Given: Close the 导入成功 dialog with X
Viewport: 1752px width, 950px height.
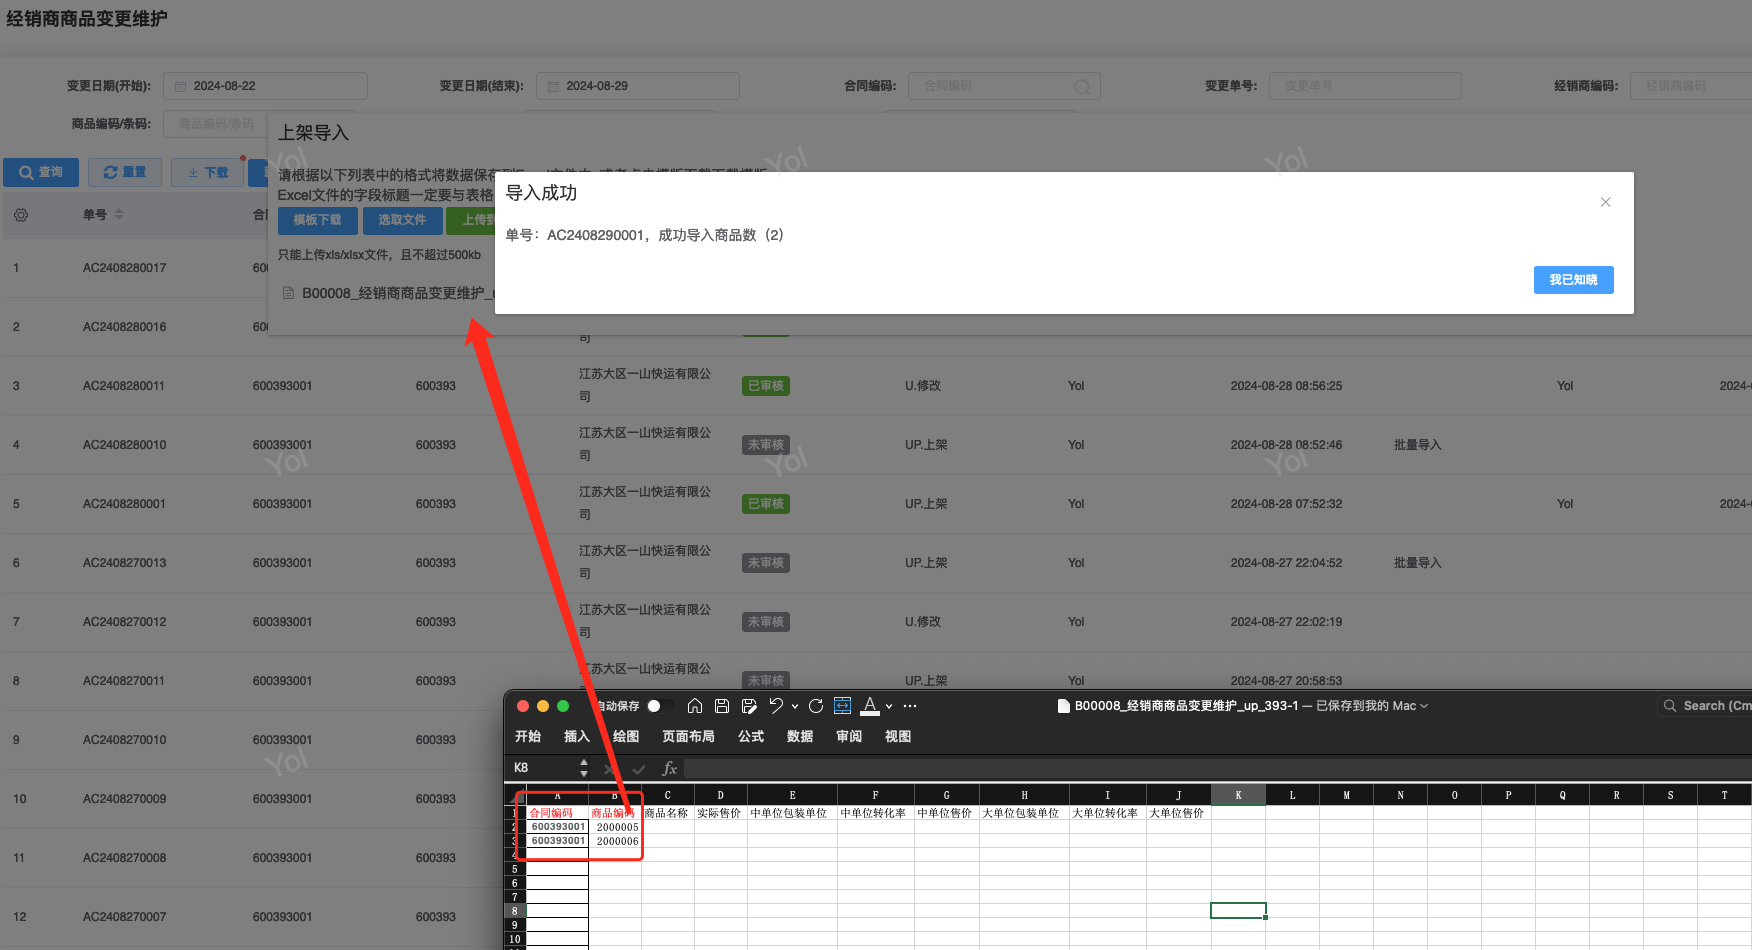Looking at the screenshot, I should [1605, 202].
